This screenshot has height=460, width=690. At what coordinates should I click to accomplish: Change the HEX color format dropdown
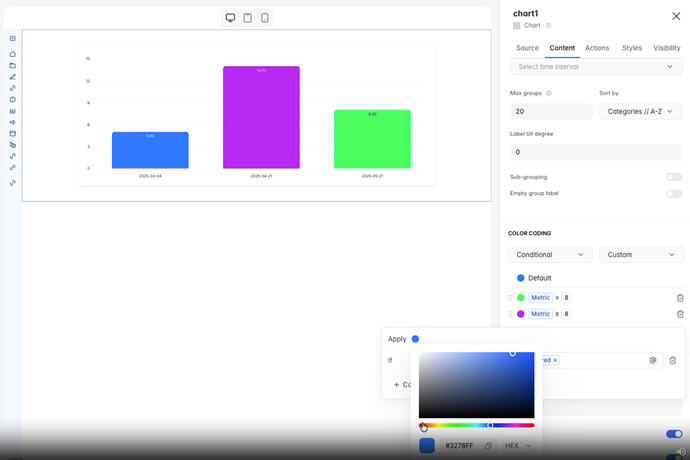coord(518,446)
